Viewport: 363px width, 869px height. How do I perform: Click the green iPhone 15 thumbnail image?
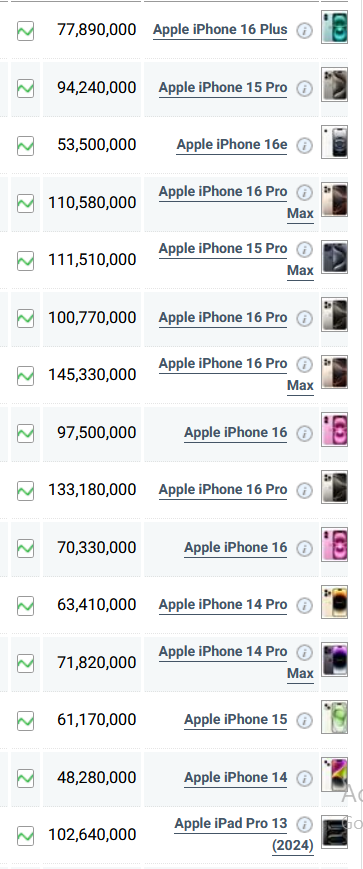335,717
